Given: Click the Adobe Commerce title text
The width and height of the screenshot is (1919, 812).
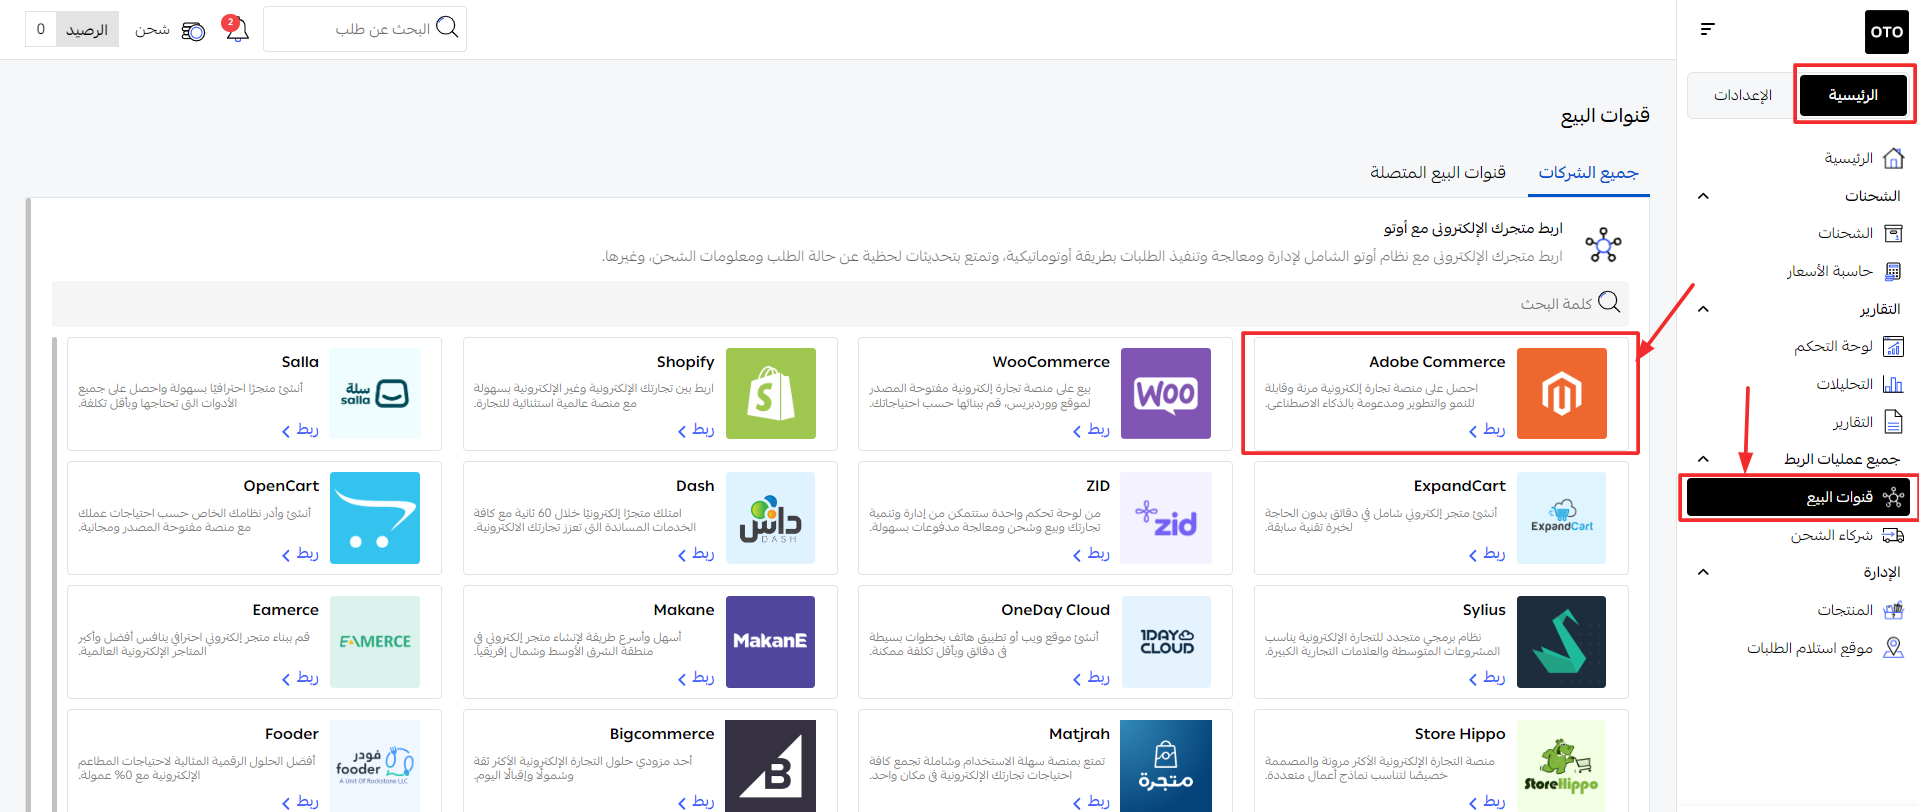Looking at the screenshot, I should coord(1437,362).
